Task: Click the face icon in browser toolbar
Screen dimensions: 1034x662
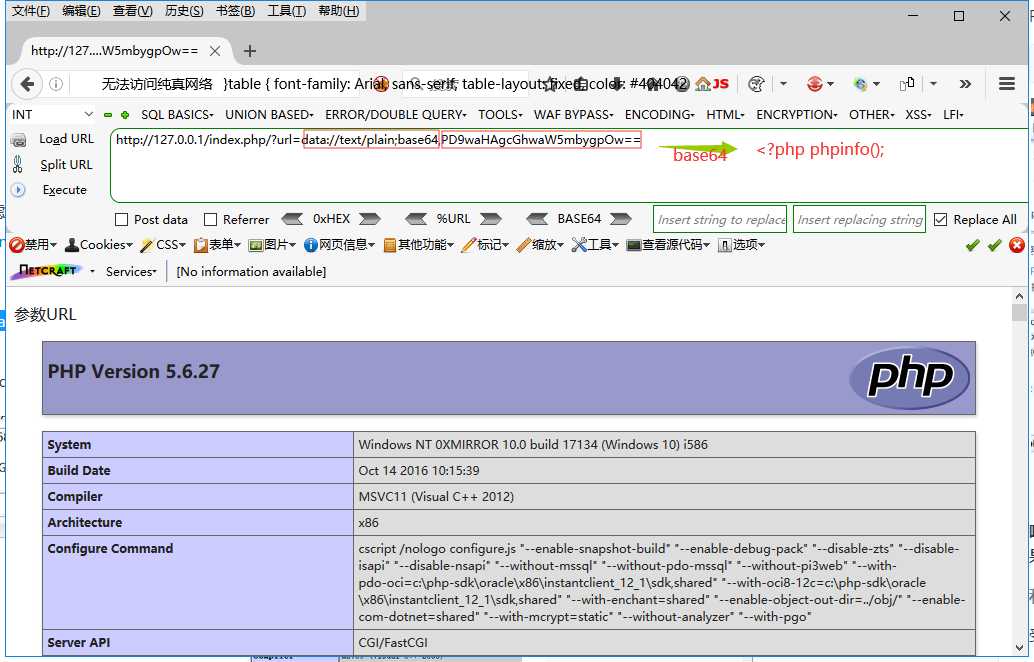Action: click(x=756, y=84)
